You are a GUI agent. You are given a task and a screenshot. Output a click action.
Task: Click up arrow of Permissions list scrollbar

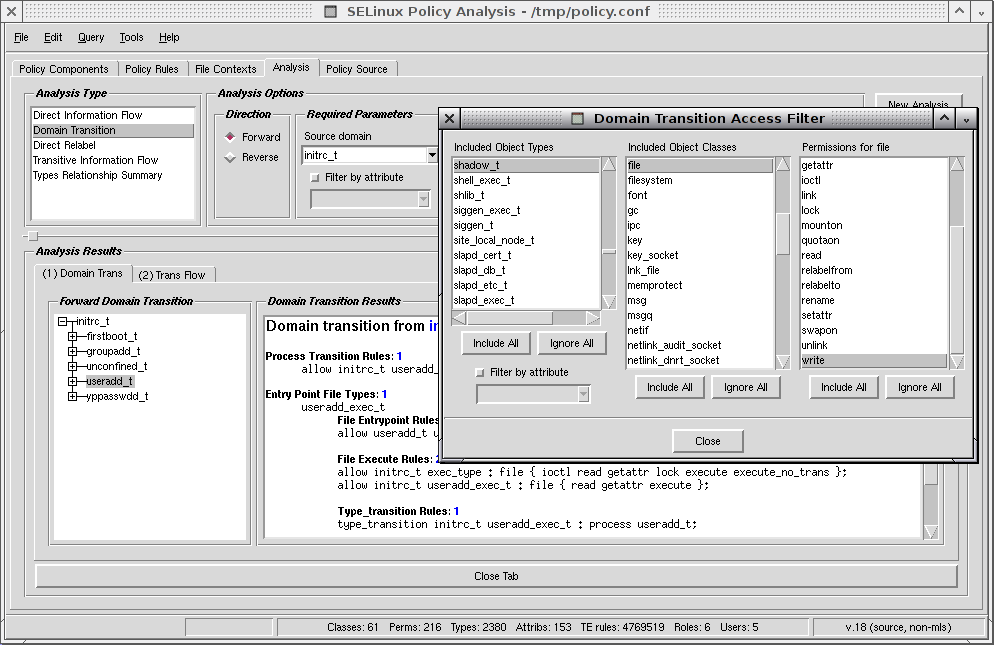click(x=957, y=164)
